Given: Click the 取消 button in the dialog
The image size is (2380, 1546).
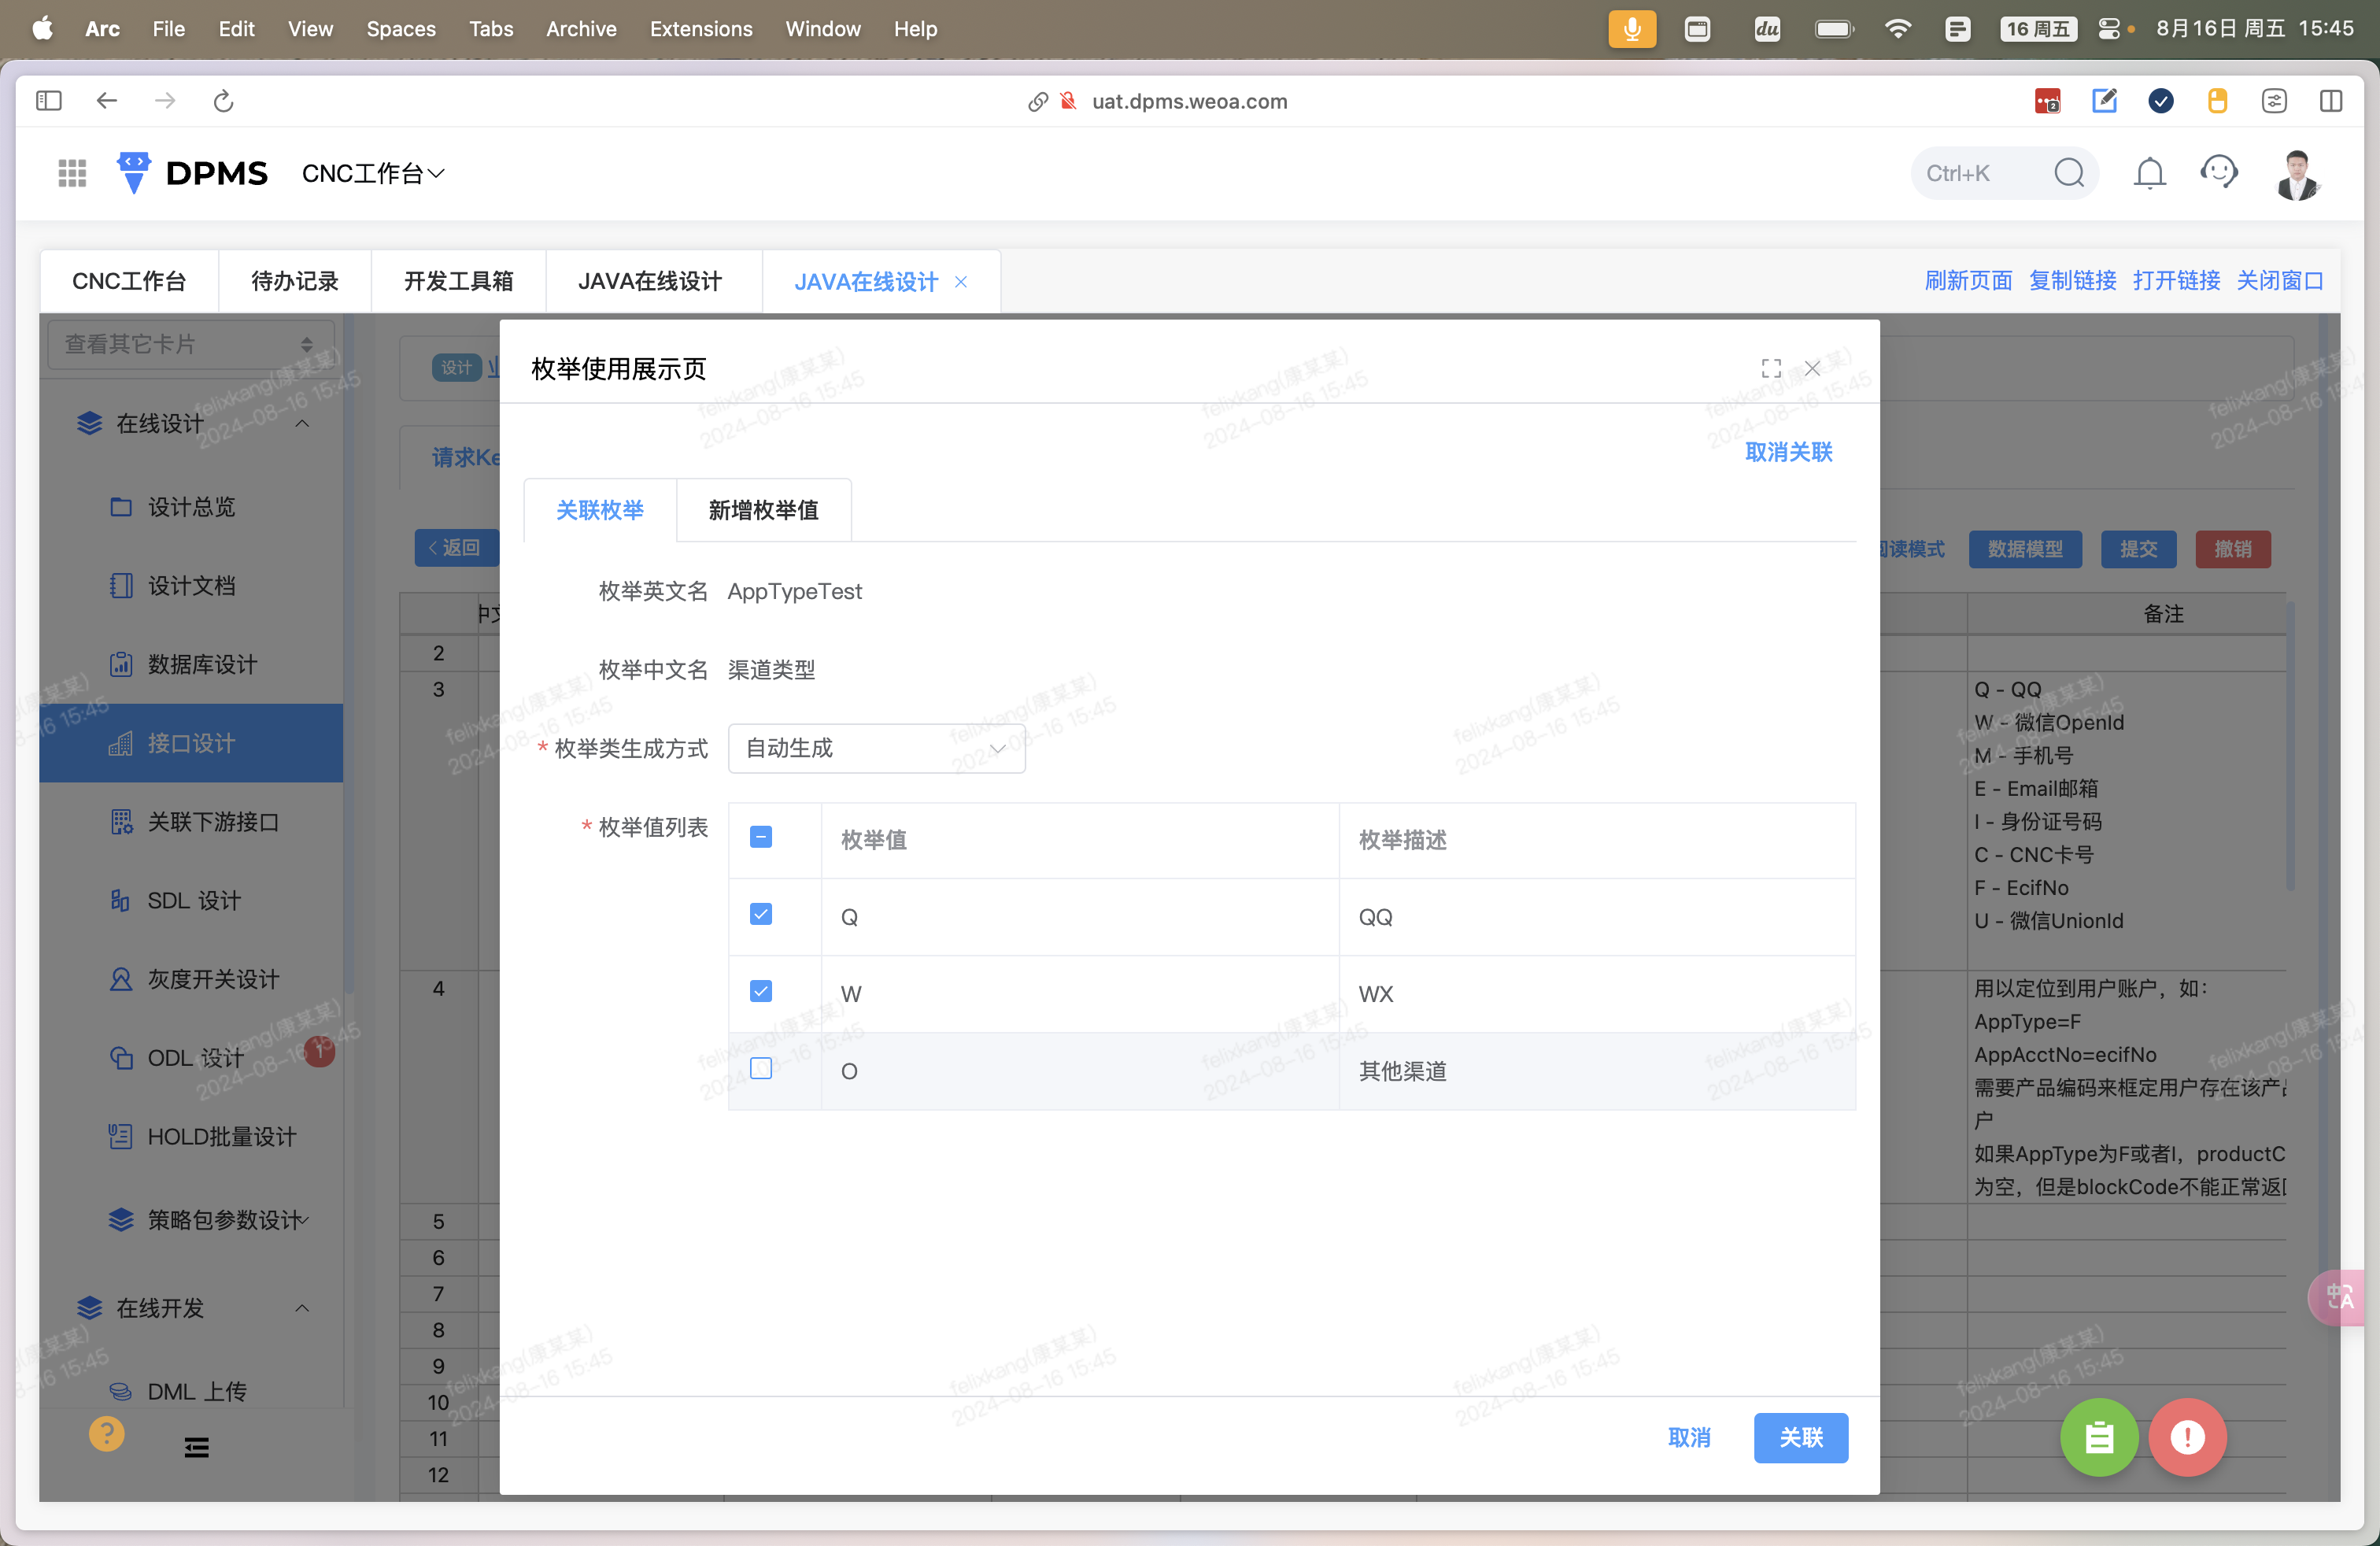Looking at the screenshot, I should tap(1690, 1437).
